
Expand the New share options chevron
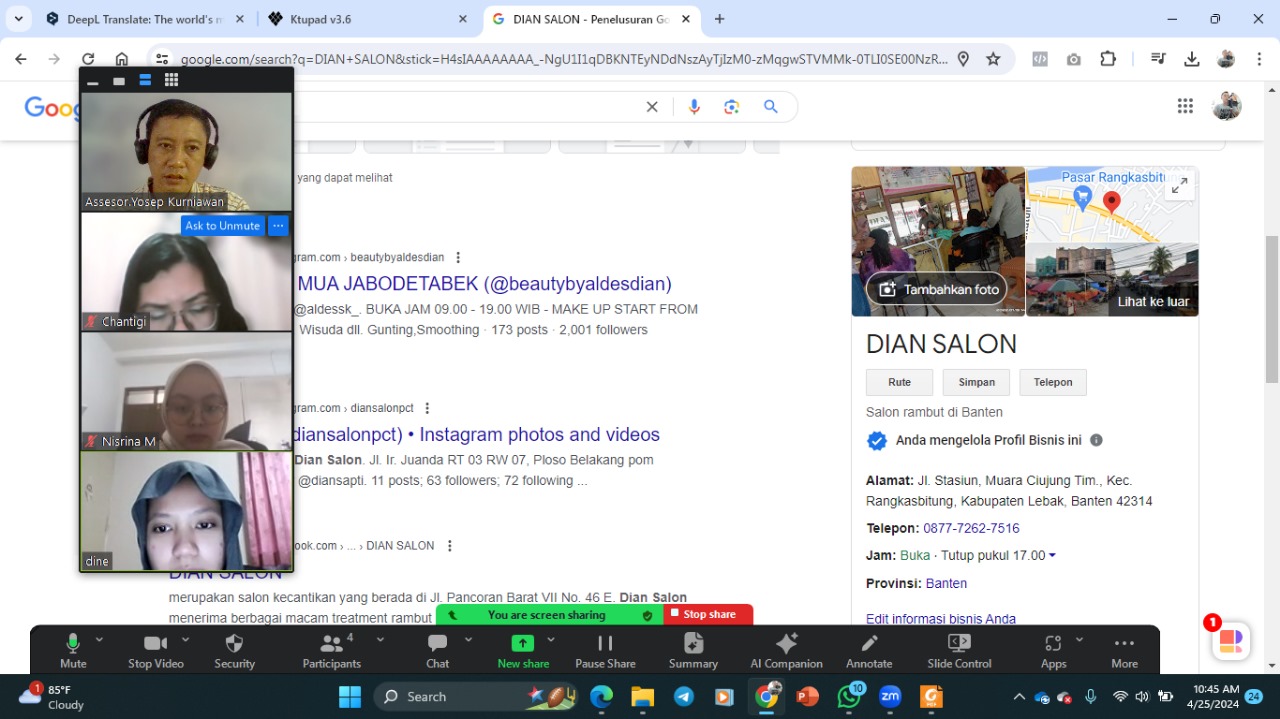click(x=549, y=640)
